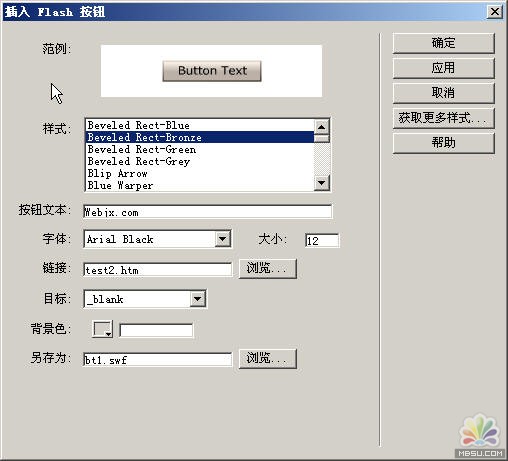The height and width of the screenshot is (461, 508).
Task: Close the 插入 Flash 按钮 dialog
Action: (x=495, y=12)
